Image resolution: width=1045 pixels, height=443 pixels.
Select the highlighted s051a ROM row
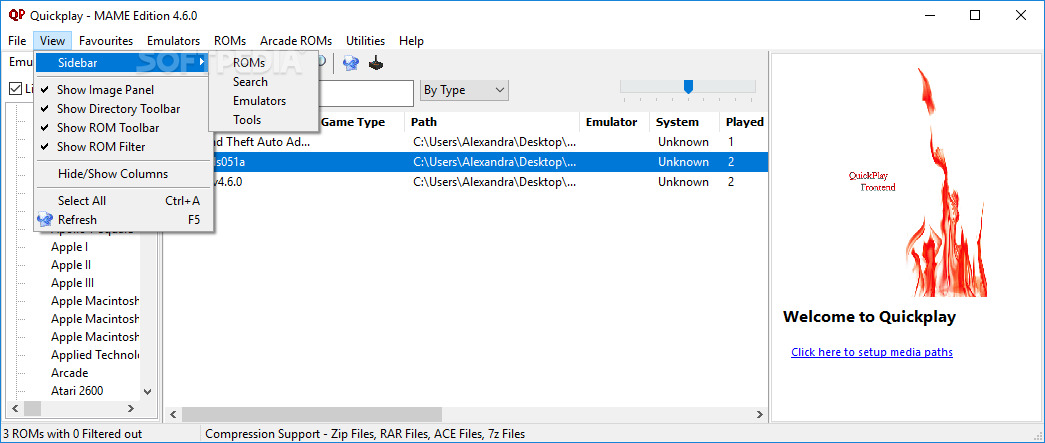click(x=467, y=162)
